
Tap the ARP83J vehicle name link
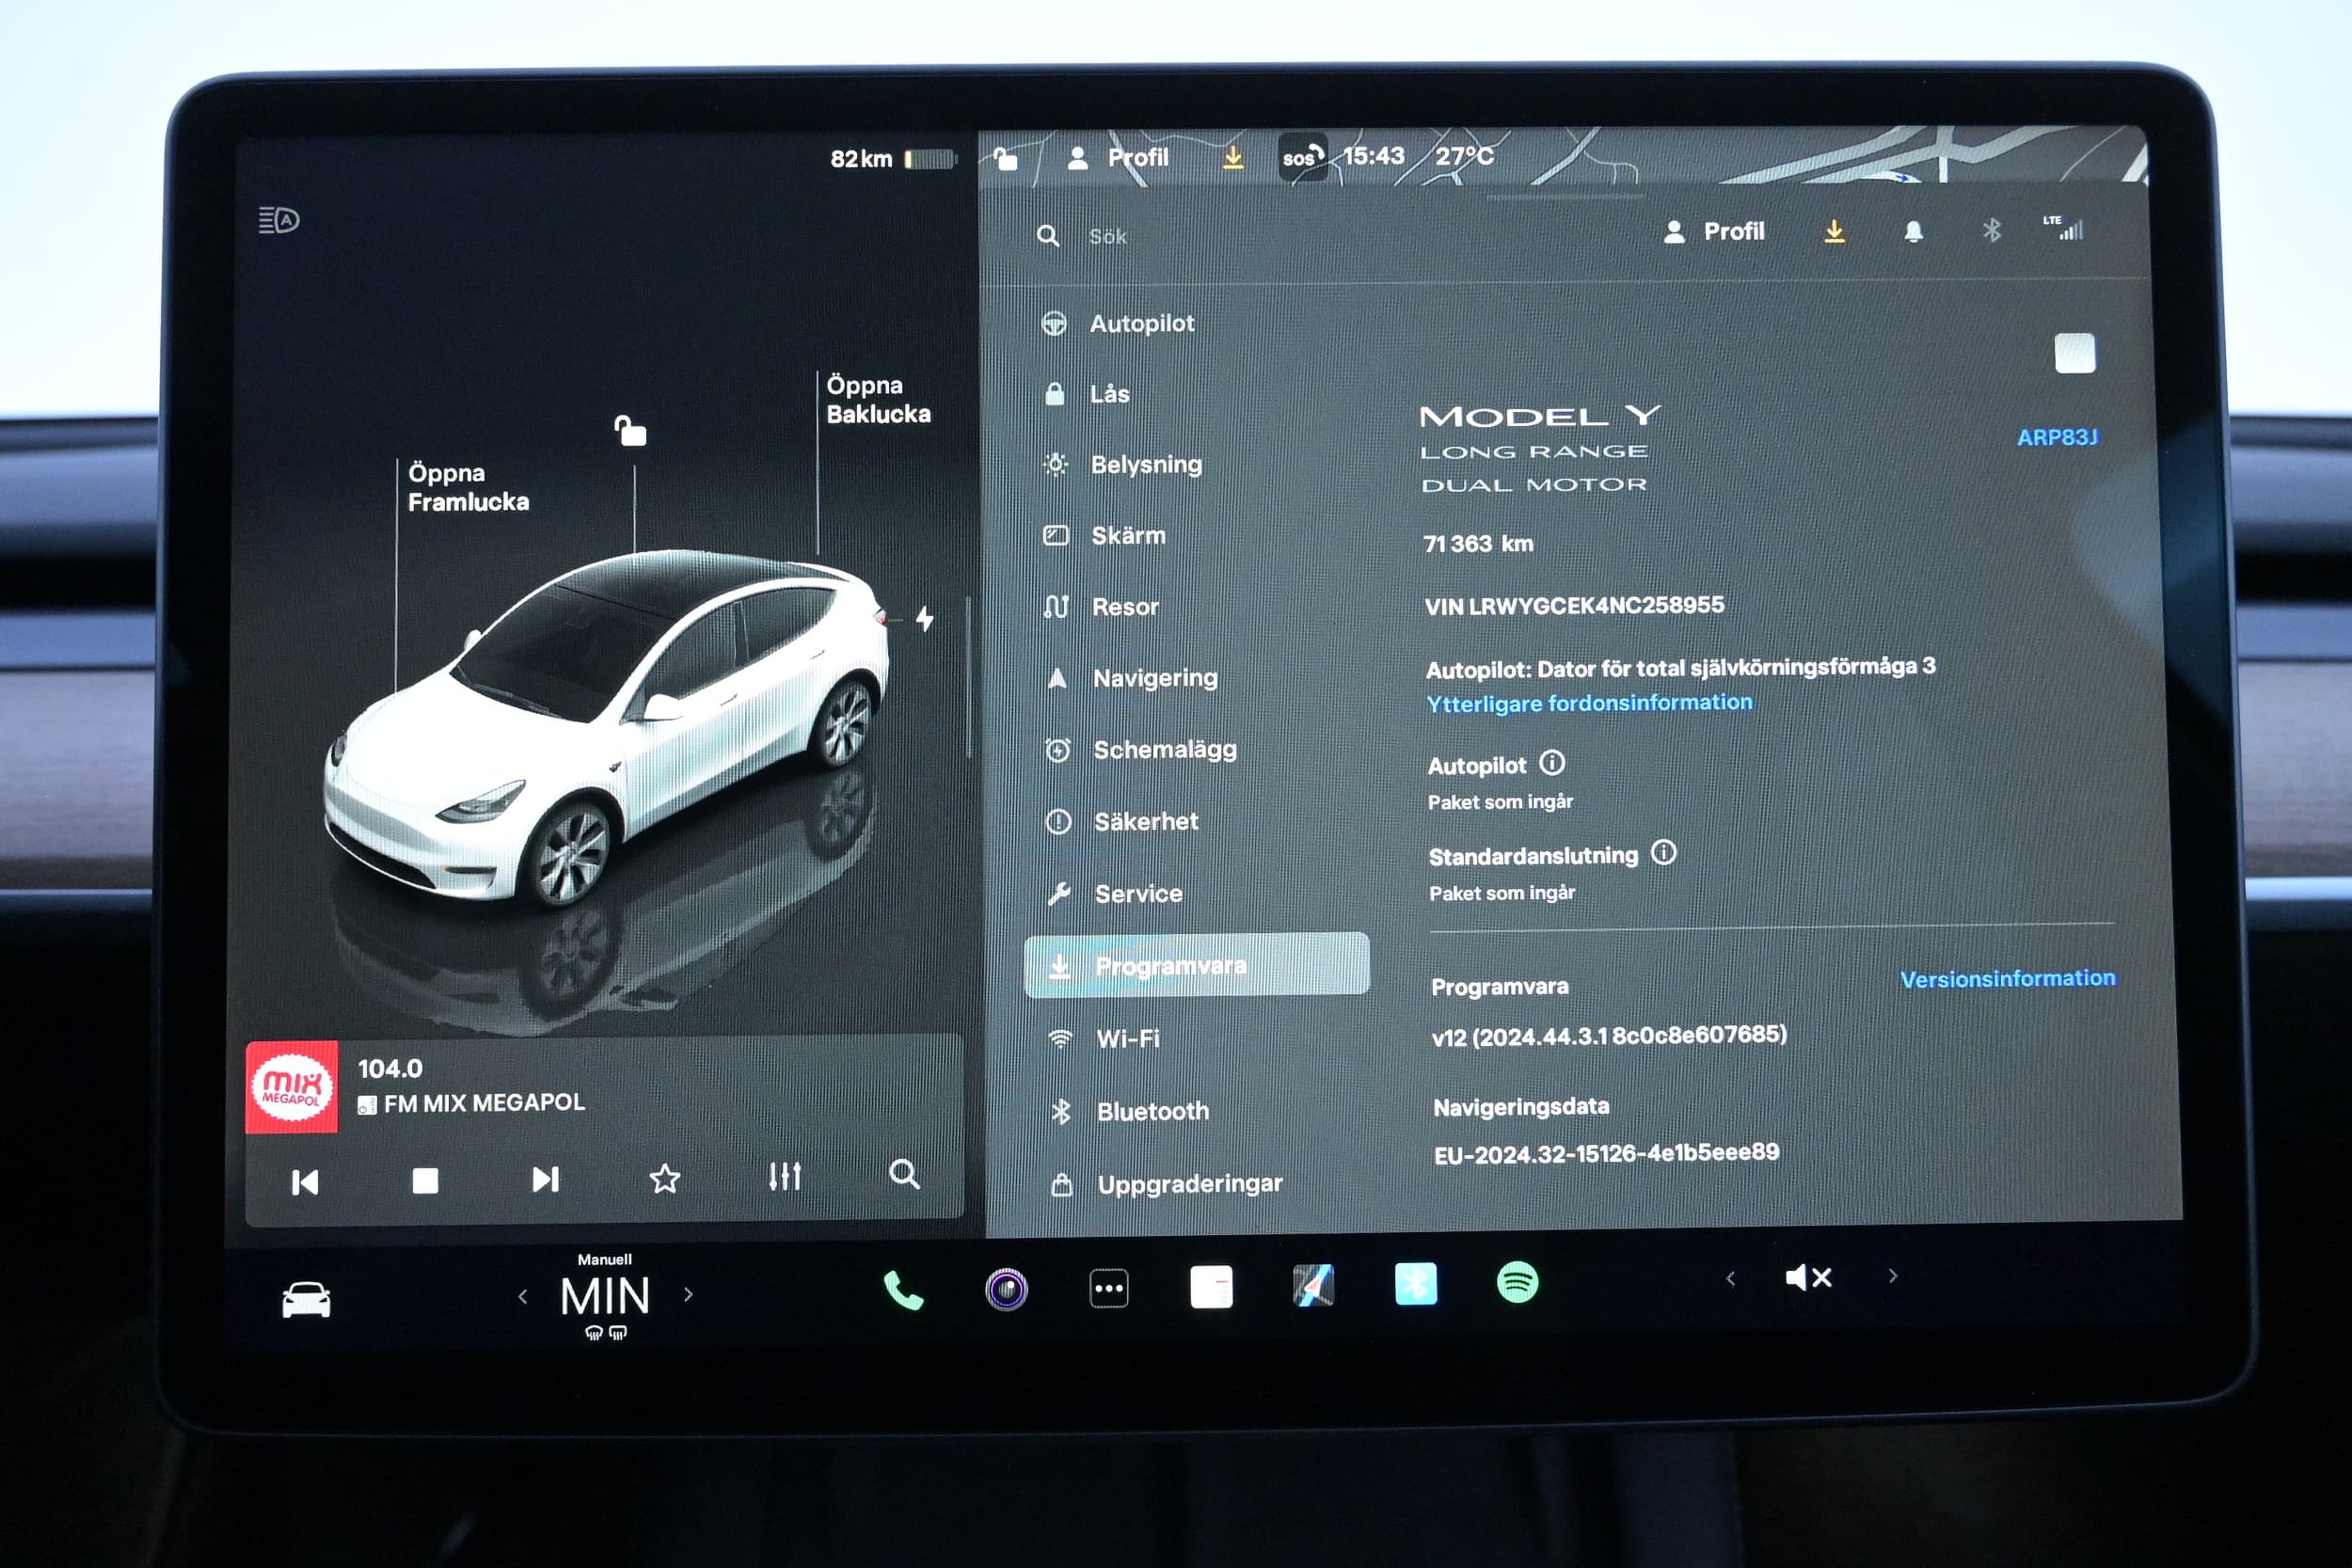point(2057,438)
